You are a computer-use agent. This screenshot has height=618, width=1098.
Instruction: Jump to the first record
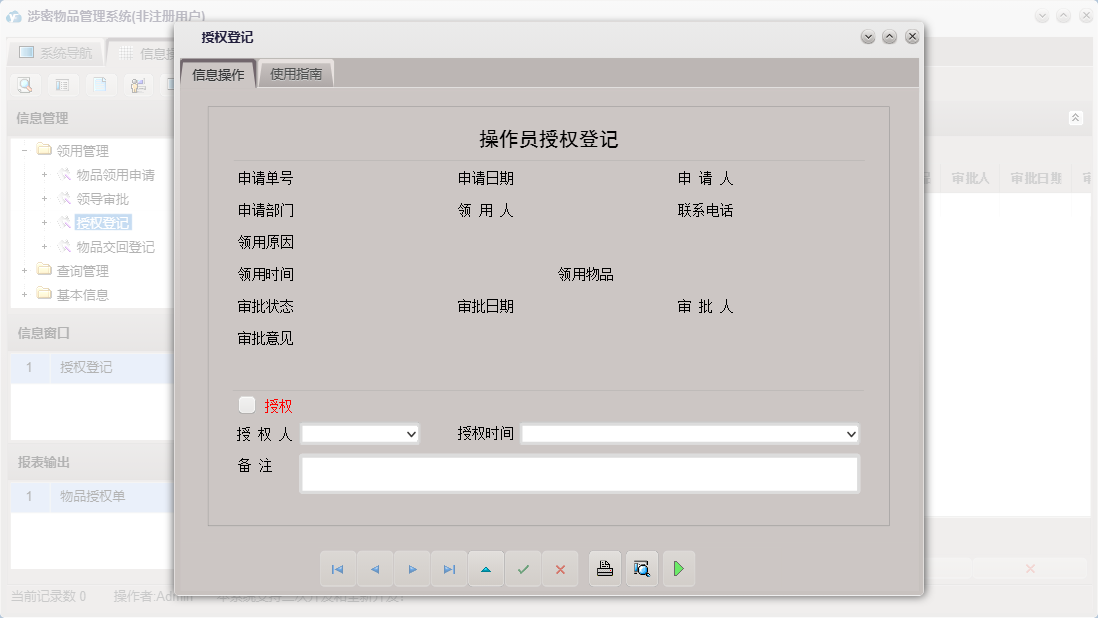coord(338,568)
